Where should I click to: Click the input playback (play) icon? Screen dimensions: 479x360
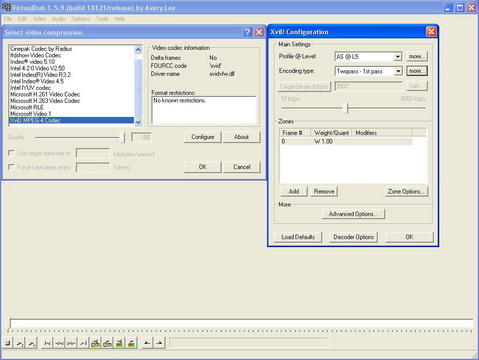pyautogui.click(x=20, y=343)
